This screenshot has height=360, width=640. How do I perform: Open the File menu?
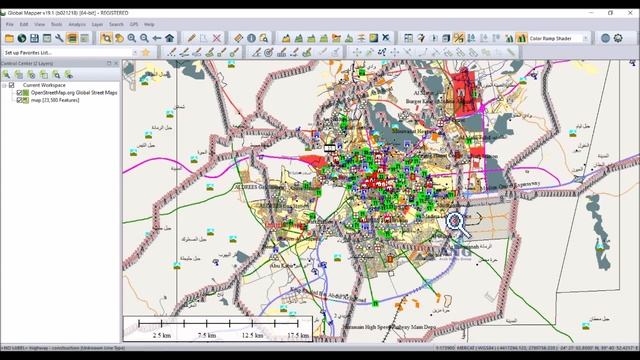coord(10,24)
